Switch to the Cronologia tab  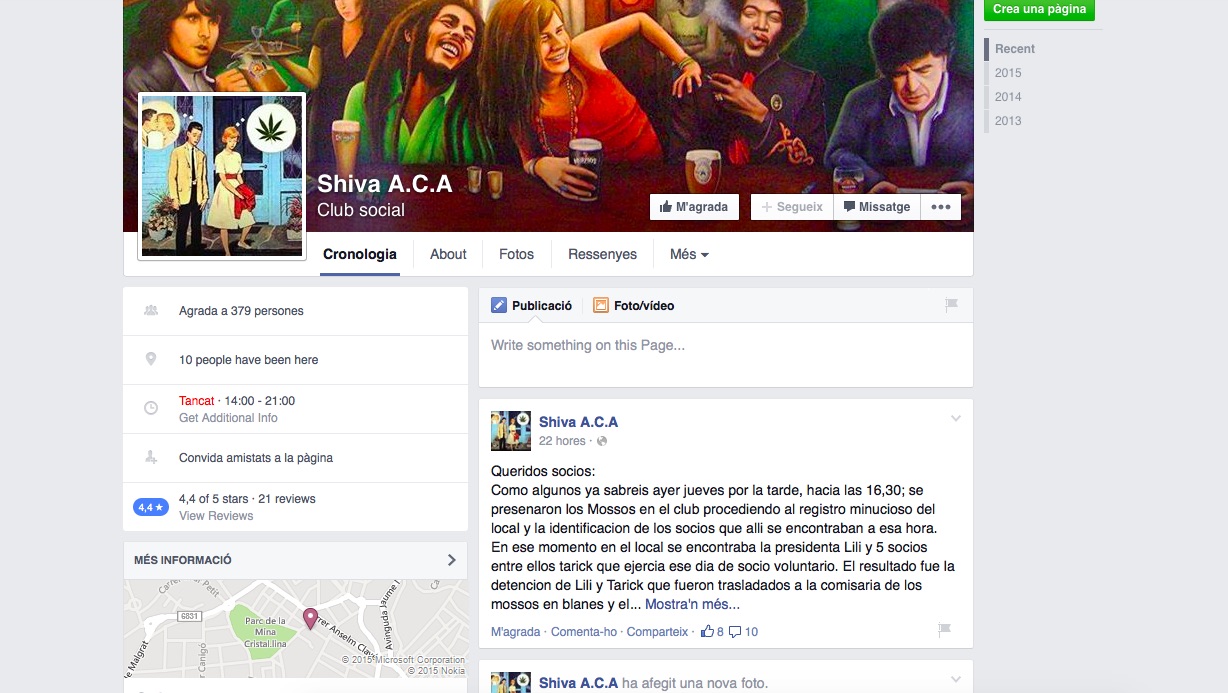[x=360, y=254]
